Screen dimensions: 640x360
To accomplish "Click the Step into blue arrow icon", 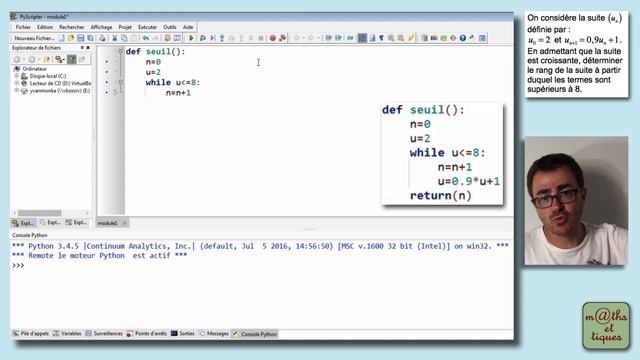I will [222, 38].
